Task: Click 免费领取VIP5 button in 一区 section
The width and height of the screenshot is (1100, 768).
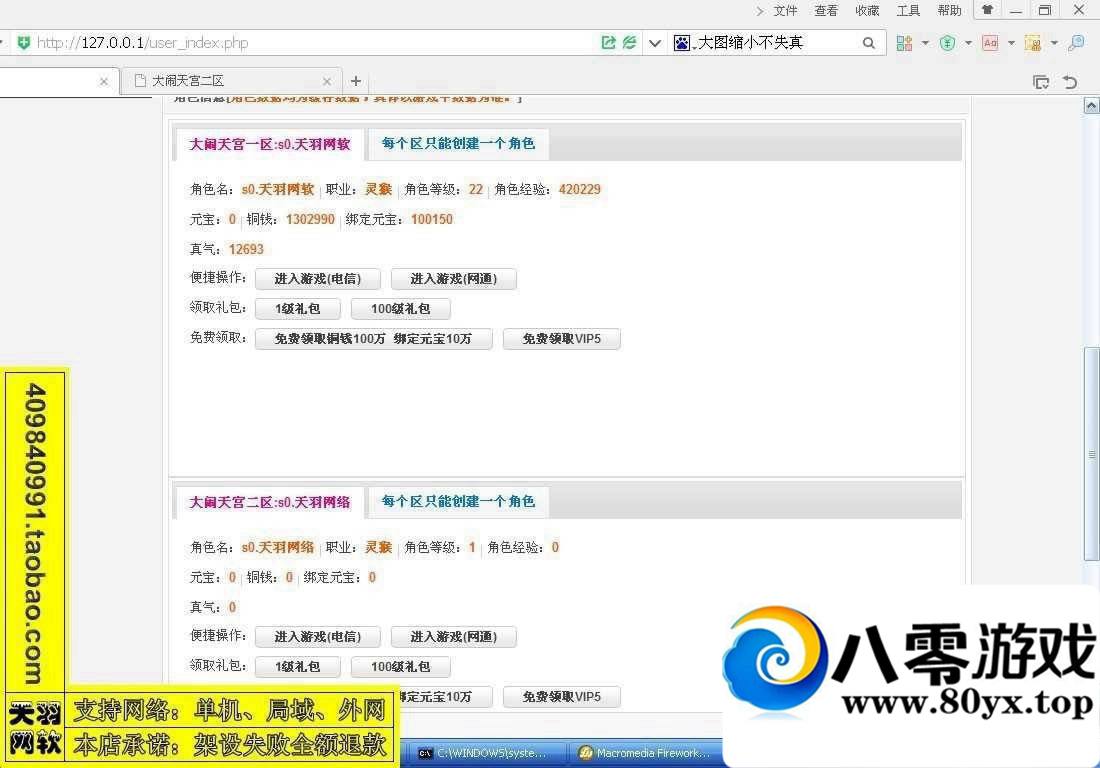Action: (x=562, y=339)
